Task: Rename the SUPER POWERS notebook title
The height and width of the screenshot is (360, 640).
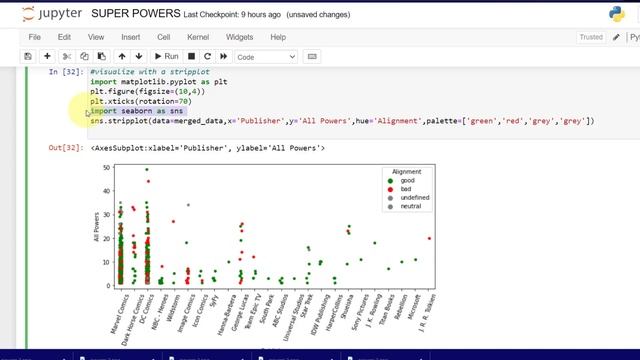Action: pyautogui.click(x=136, y=13)
